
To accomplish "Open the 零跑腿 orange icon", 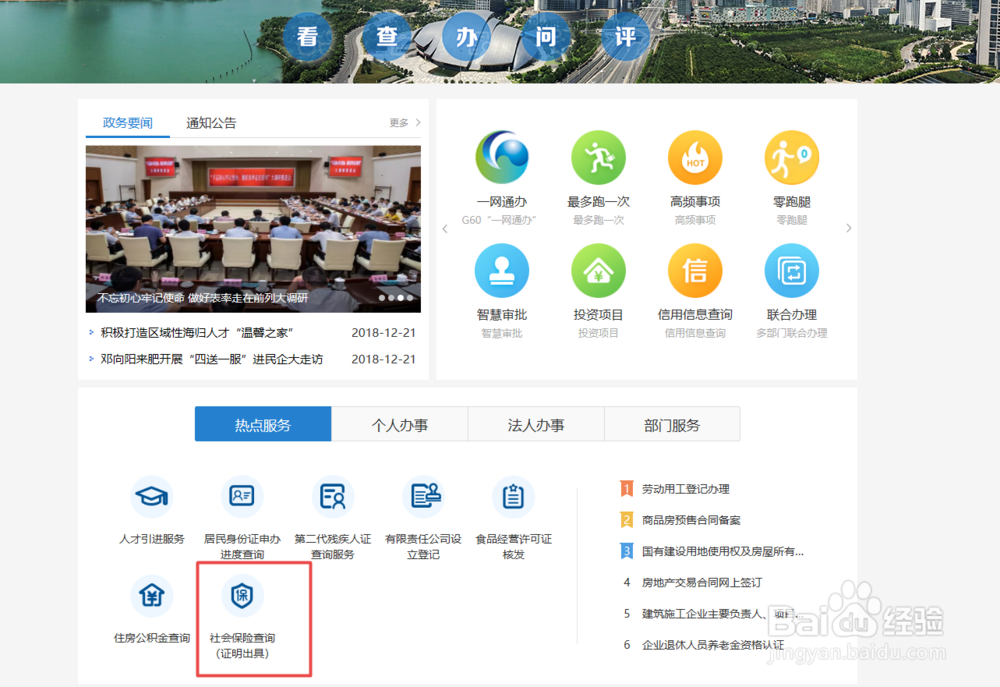I will 791,157.
